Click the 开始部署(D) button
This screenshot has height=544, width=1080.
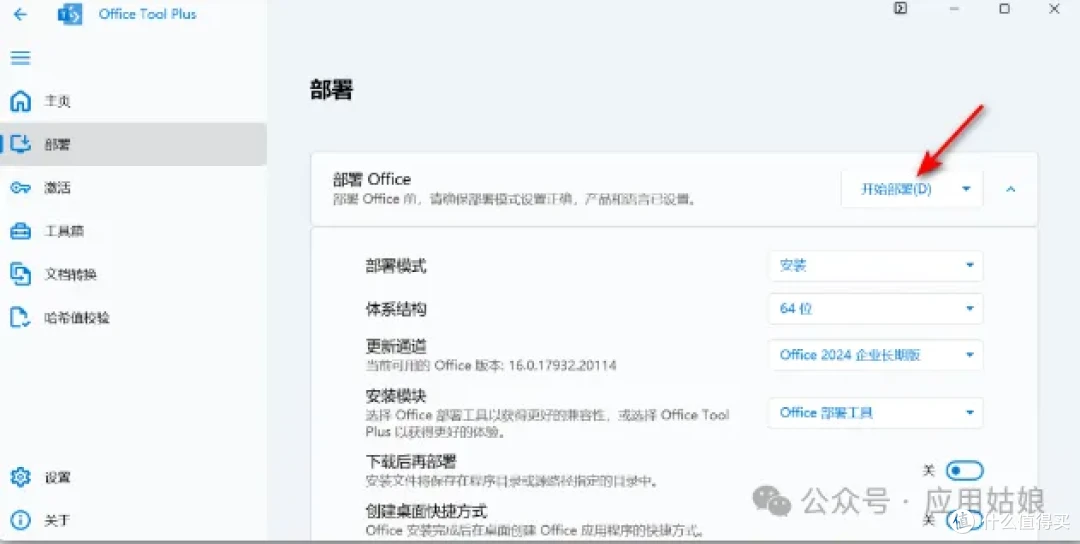(896, 189)
